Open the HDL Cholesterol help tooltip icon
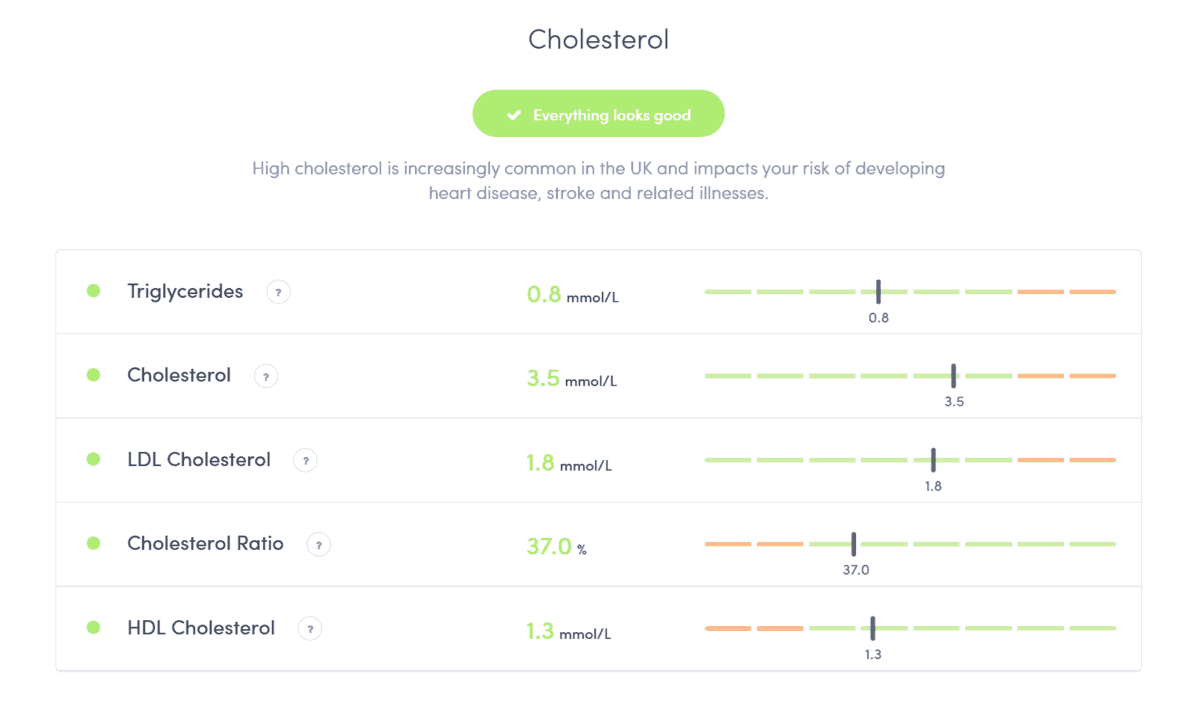 (x=310, y=629)
